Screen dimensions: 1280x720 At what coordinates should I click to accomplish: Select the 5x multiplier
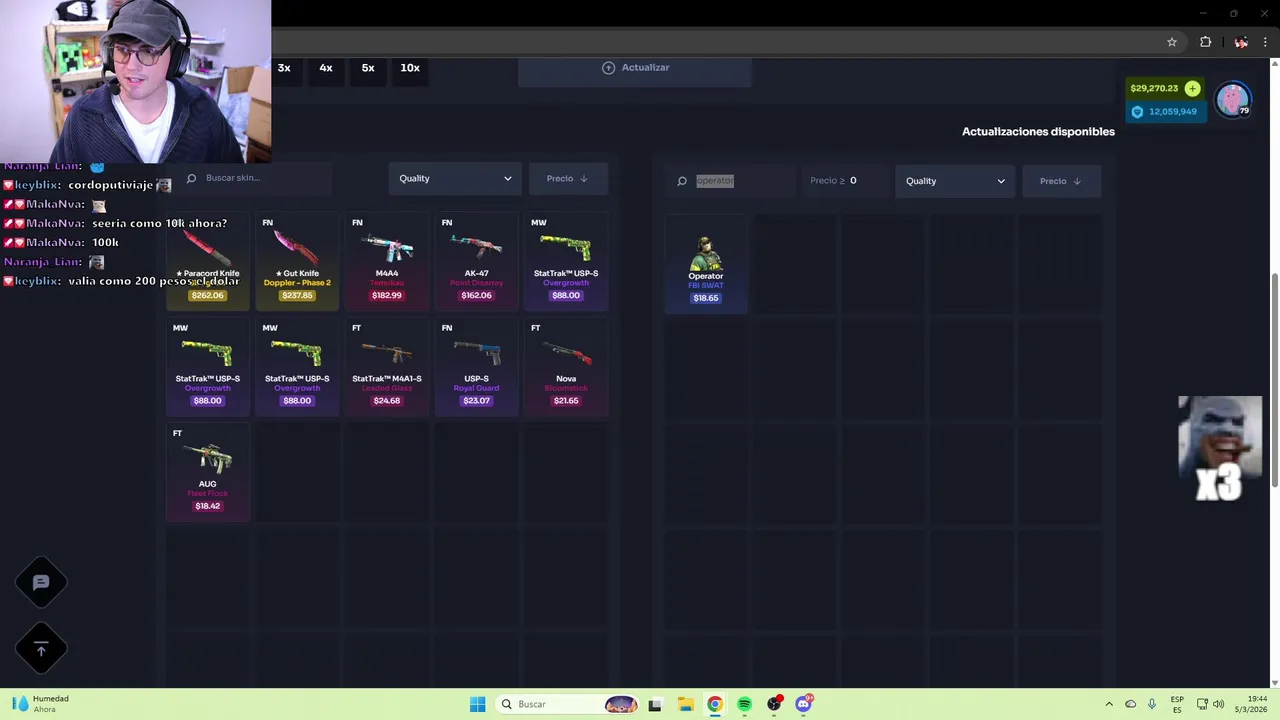368,68
